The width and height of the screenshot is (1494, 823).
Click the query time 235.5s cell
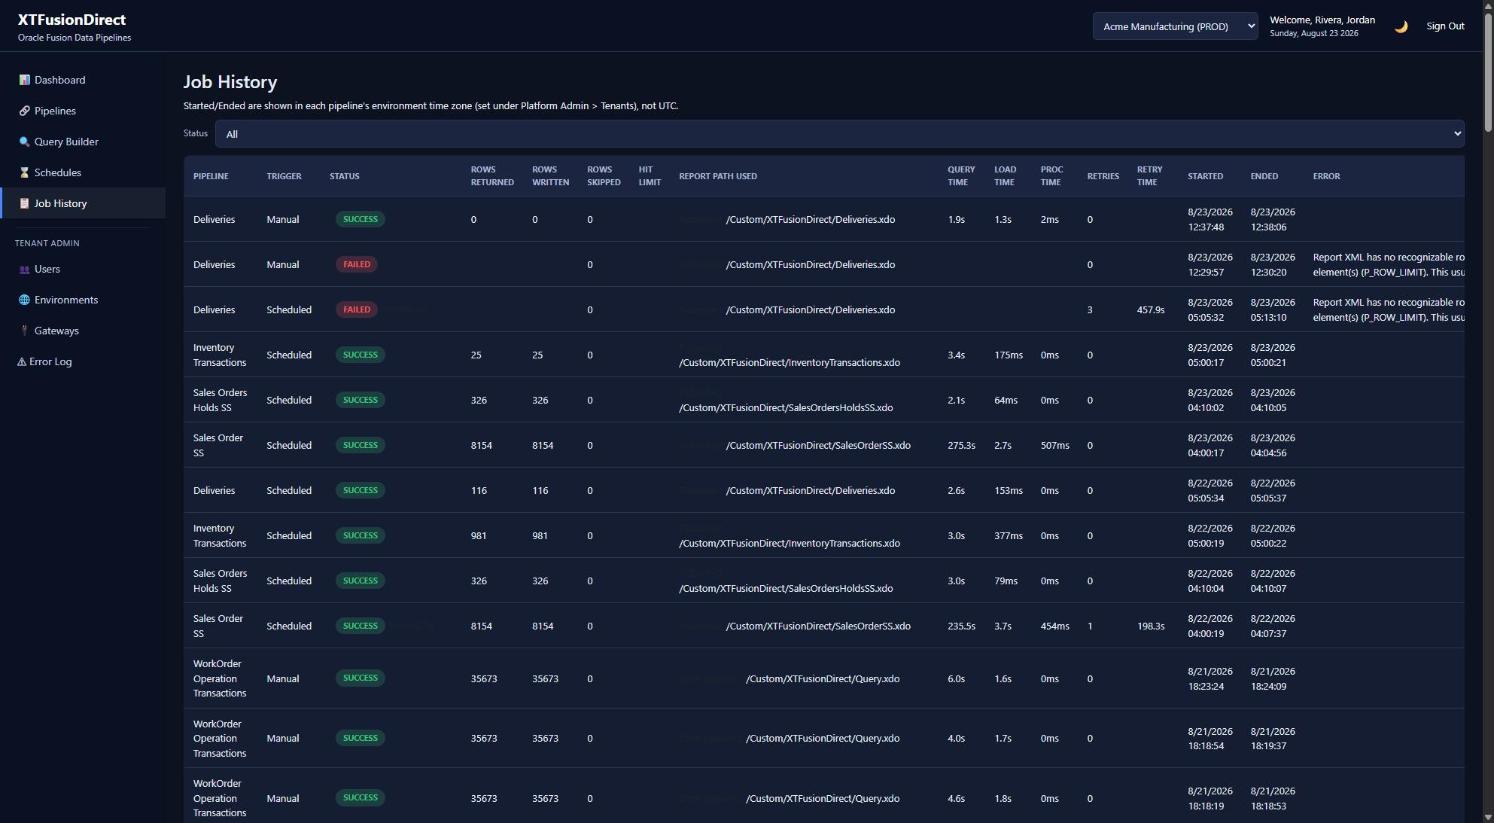tap(961, 626)
